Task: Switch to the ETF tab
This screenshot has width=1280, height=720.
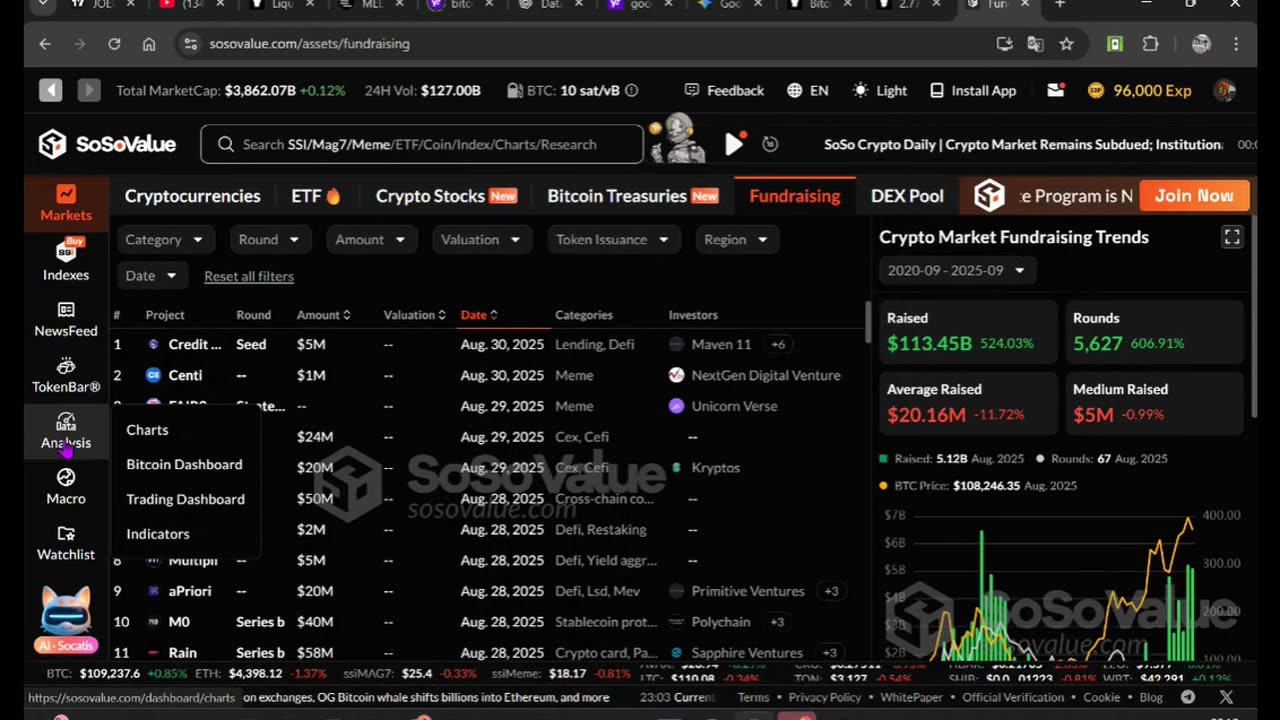Action: pos(316,196)
